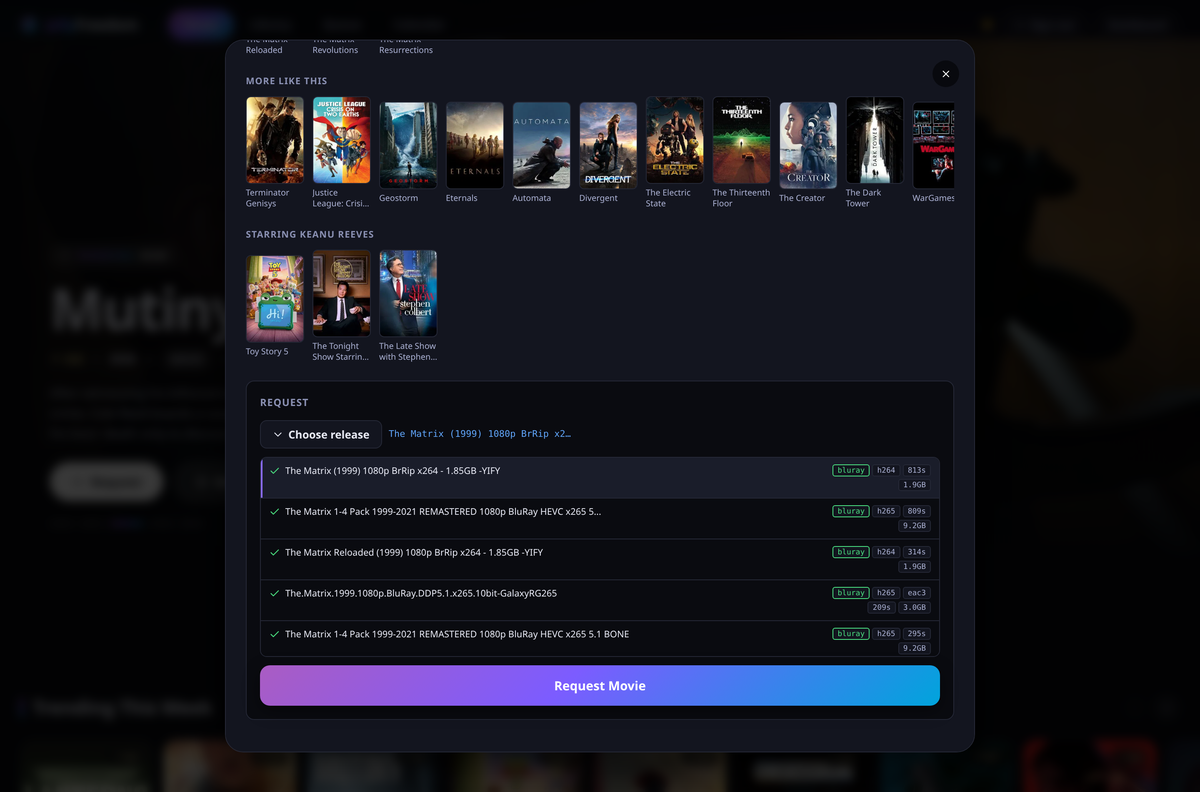The height and width of the screenshot is (792, 1200).
Task: Click selected release link text beside dropdown
Action: click(480, 434)
